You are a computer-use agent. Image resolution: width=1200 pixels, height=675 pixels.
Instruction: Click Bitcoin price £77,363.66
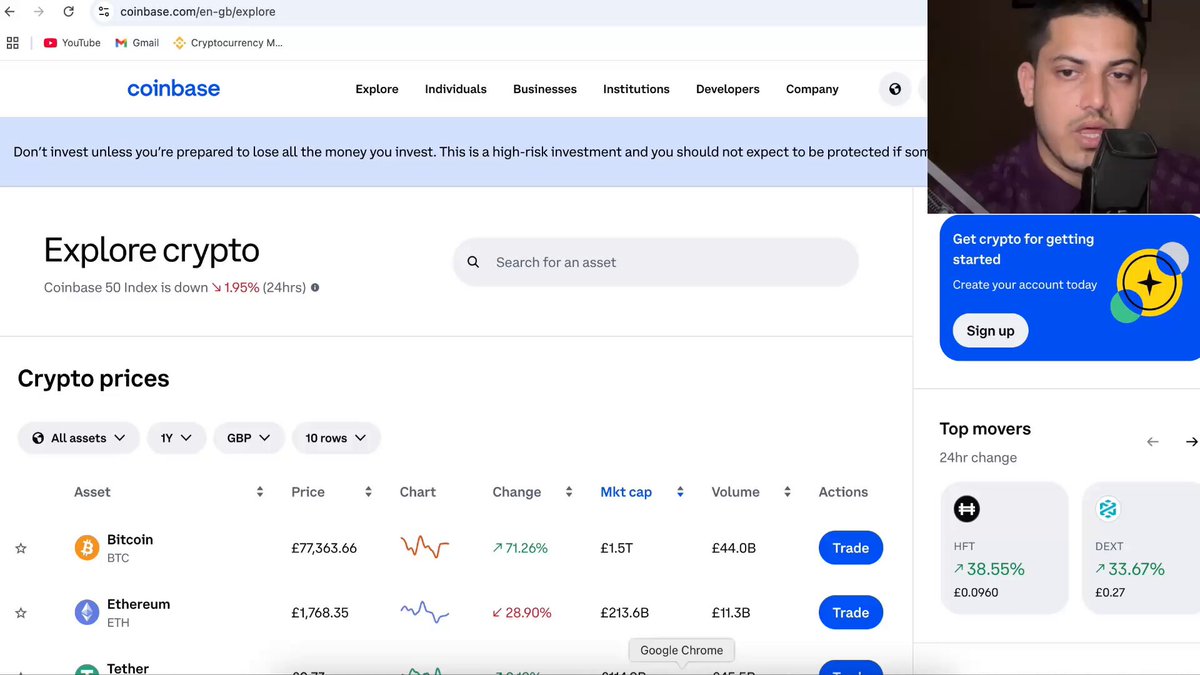coord(324,548)
